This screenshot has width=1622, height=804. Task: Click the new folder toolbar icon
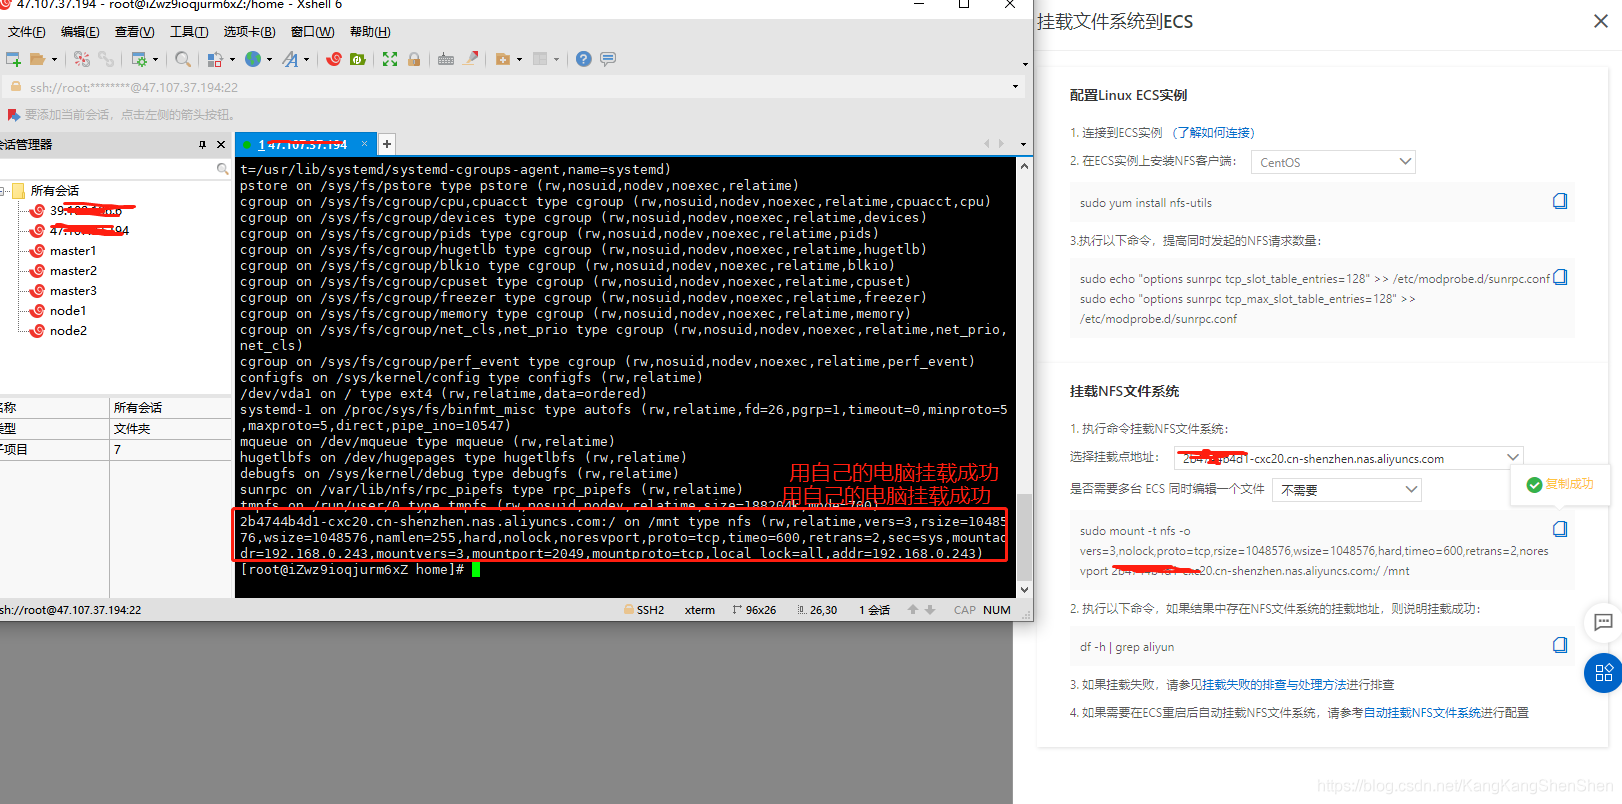[x=503, y=59]
